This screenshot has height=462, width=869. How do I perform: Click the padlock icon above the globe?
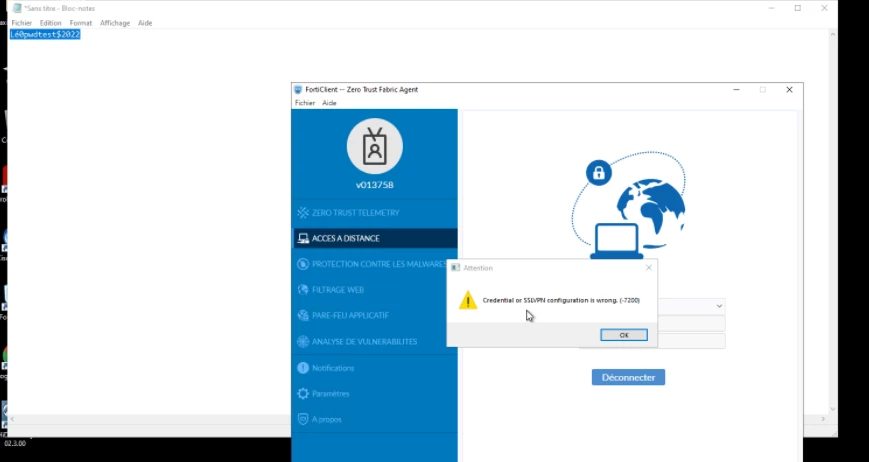click(599, 173)
